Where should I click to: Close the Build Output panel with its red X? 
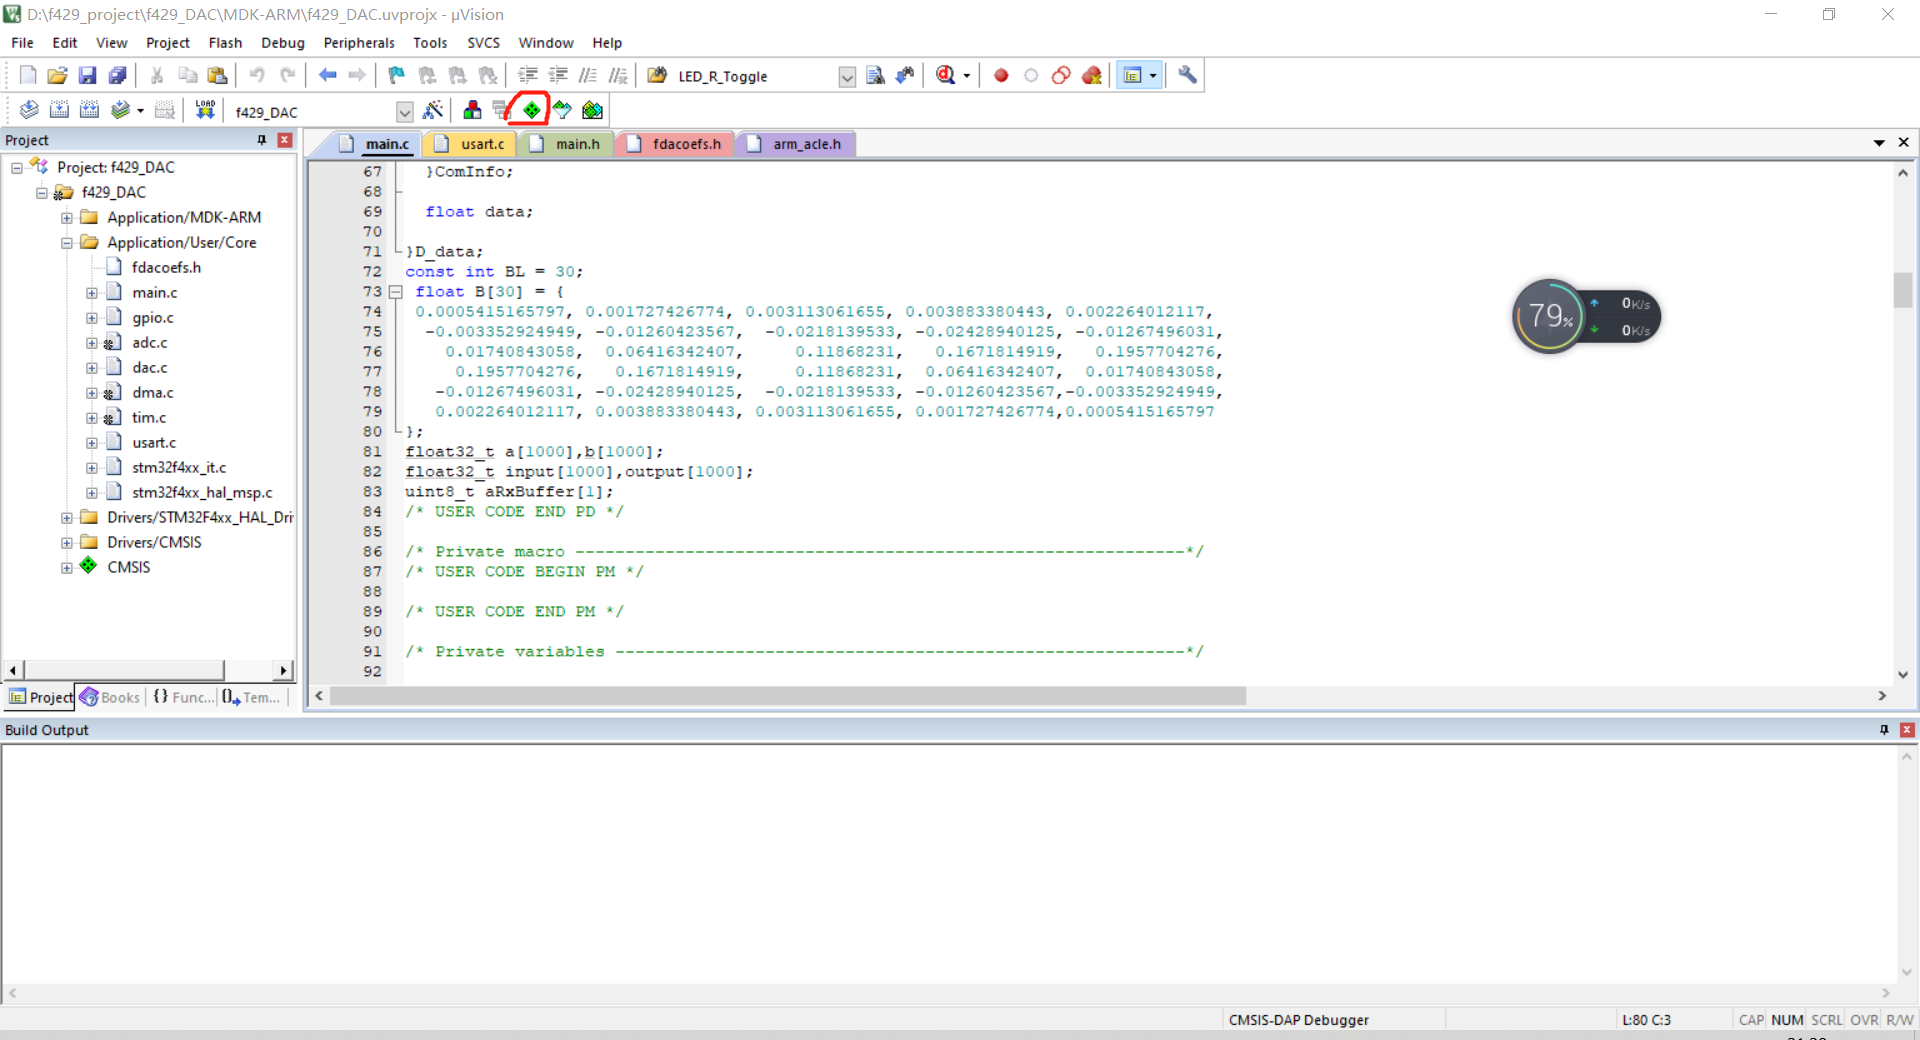1907,730
